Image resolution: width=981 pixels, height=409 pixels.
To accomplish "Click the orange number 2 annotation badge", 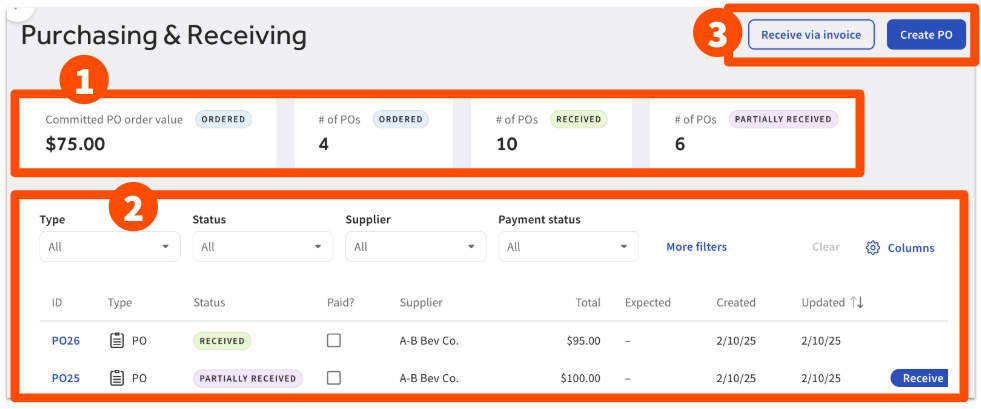I will click(x=135, y=210).
